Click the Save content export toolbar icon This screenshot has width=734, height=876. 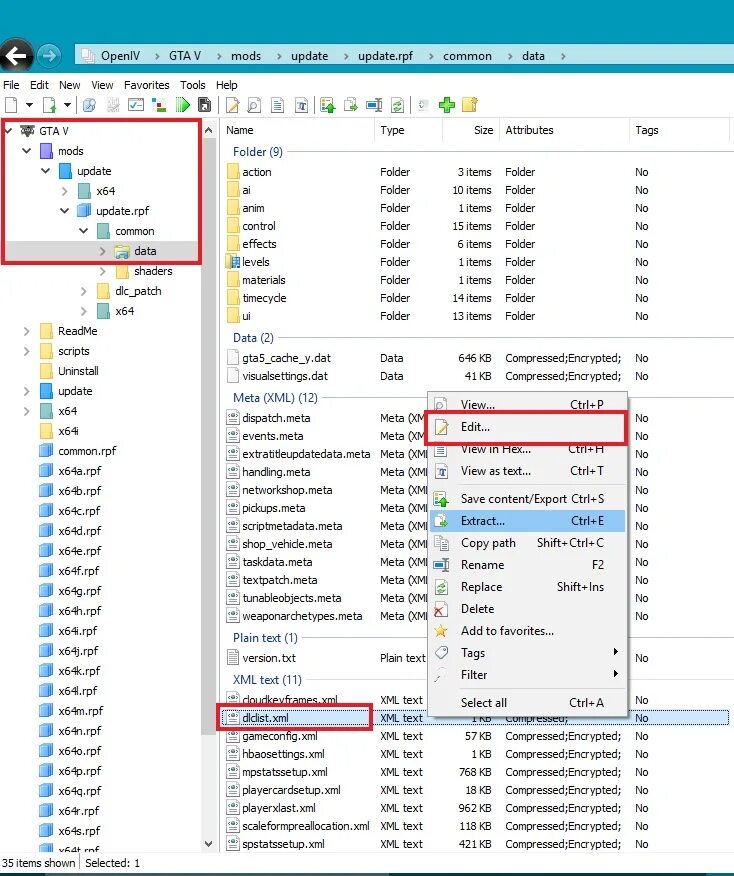[x=328, y=105]
